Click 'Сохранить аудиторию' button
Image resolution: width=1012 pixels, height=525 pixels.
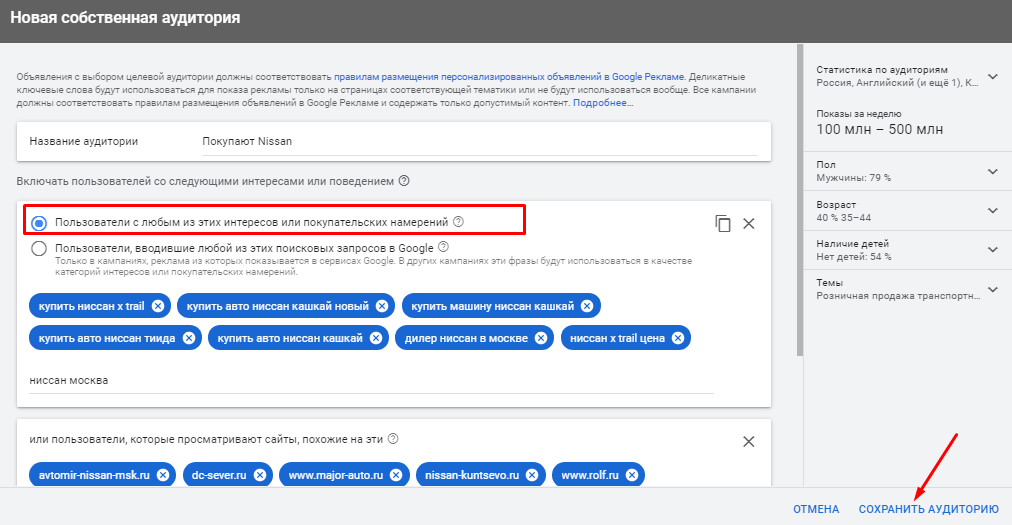pos(928,509)
